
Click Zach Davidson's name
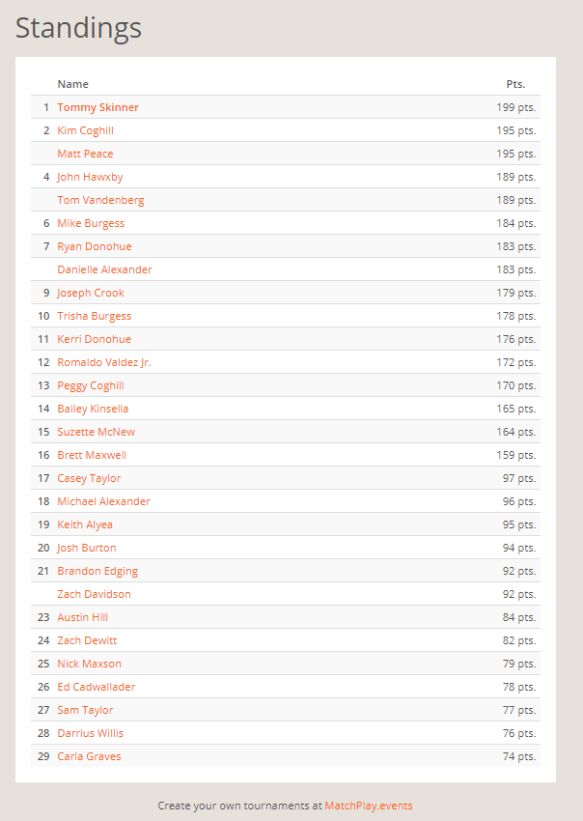(94, 593)
